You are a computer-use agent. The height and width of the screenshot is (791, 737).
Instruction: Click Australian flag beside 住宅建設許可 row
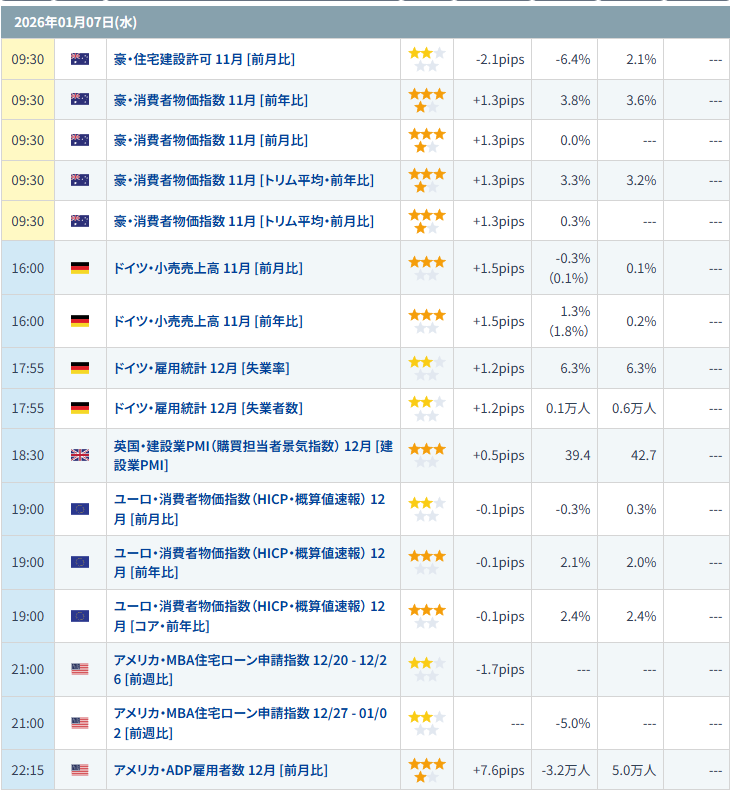(x=80, y=59)
